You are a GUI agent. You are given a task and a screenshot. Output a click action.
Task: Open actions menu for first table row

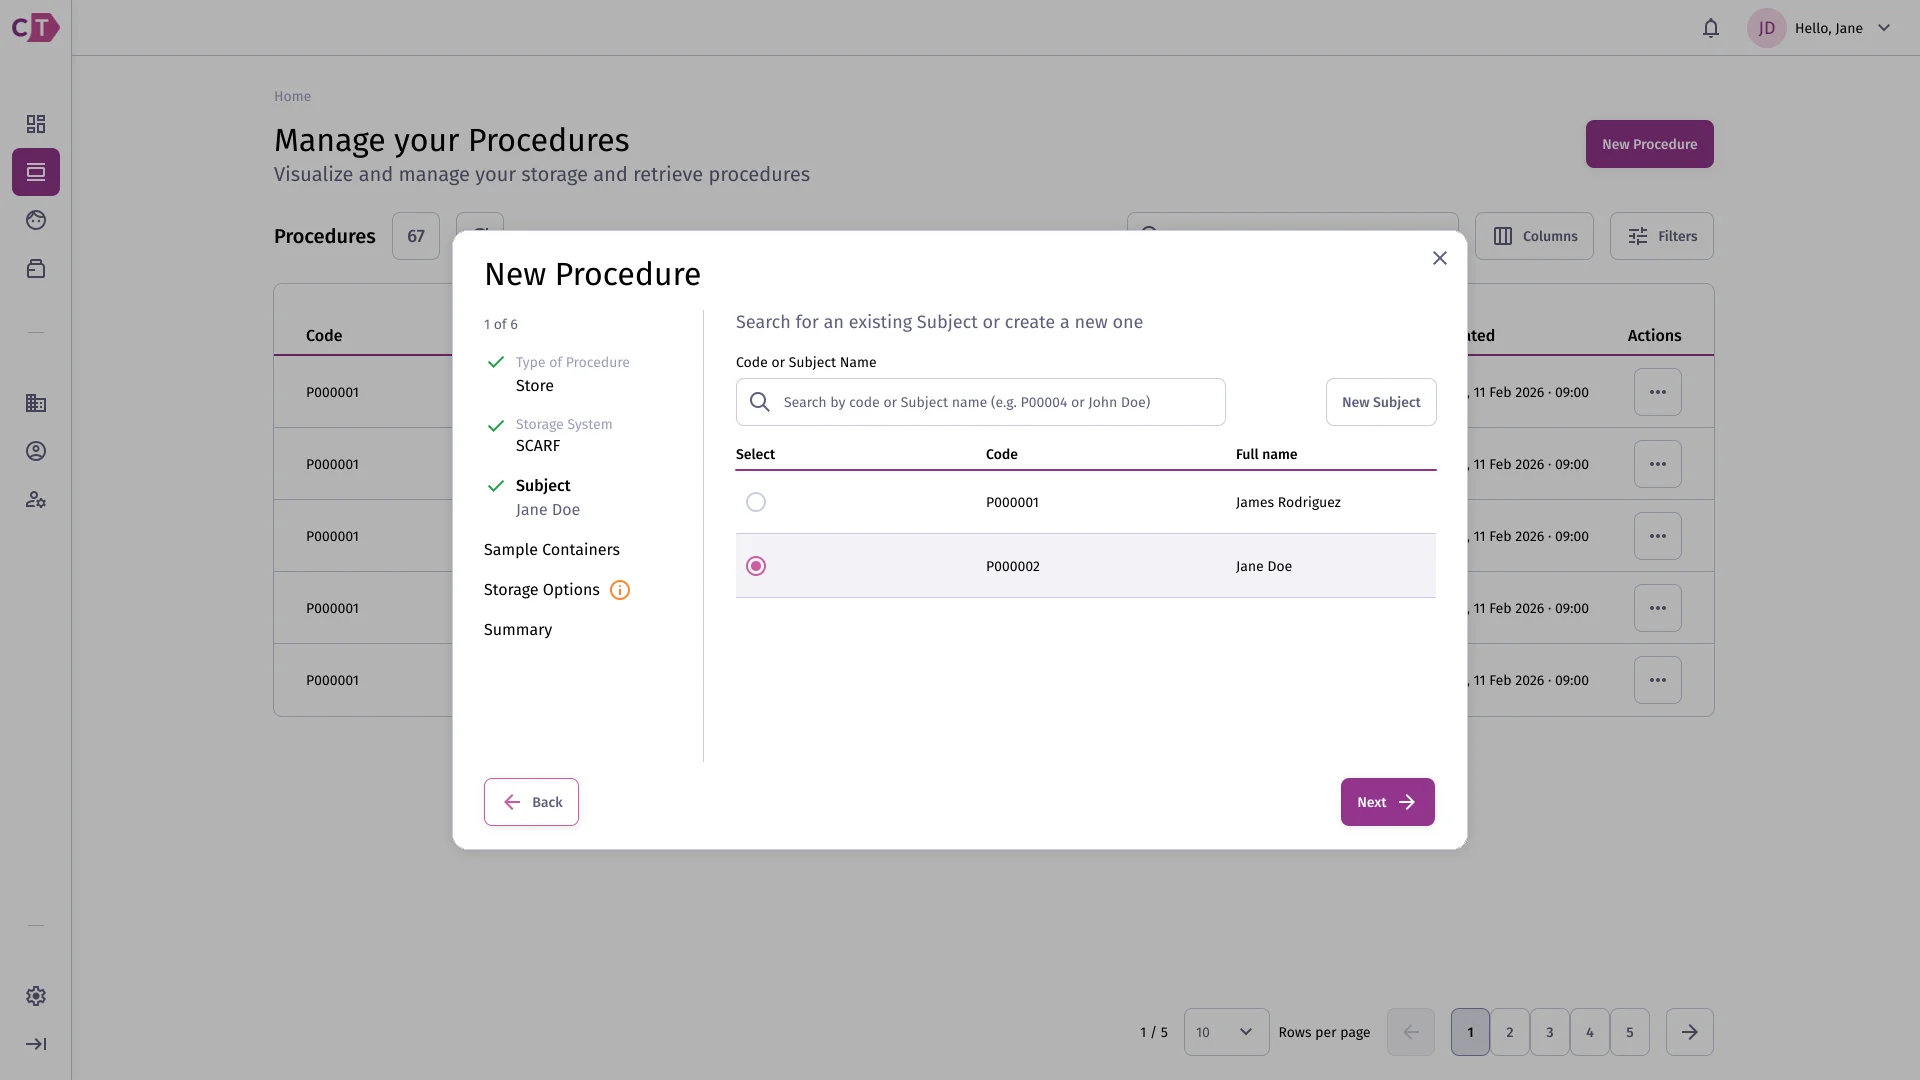(x=1658, y=392)
